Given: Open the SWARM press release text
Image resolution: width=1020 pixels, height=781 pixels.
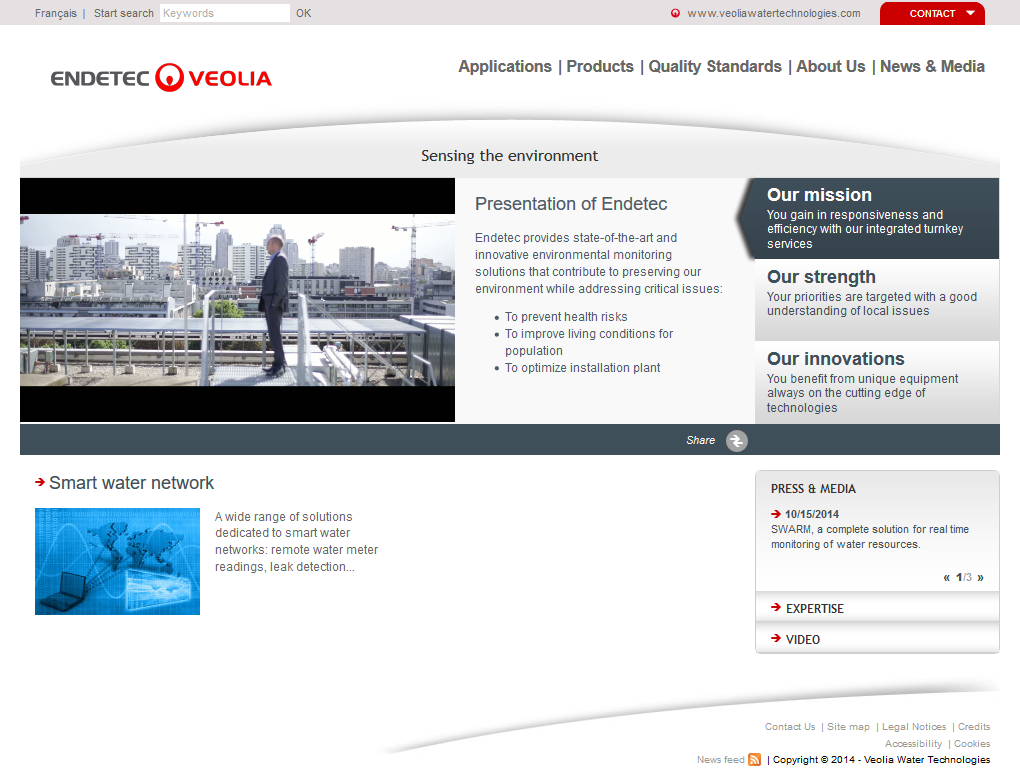Looking at the screenshot, I should click(x=870, y=537).
